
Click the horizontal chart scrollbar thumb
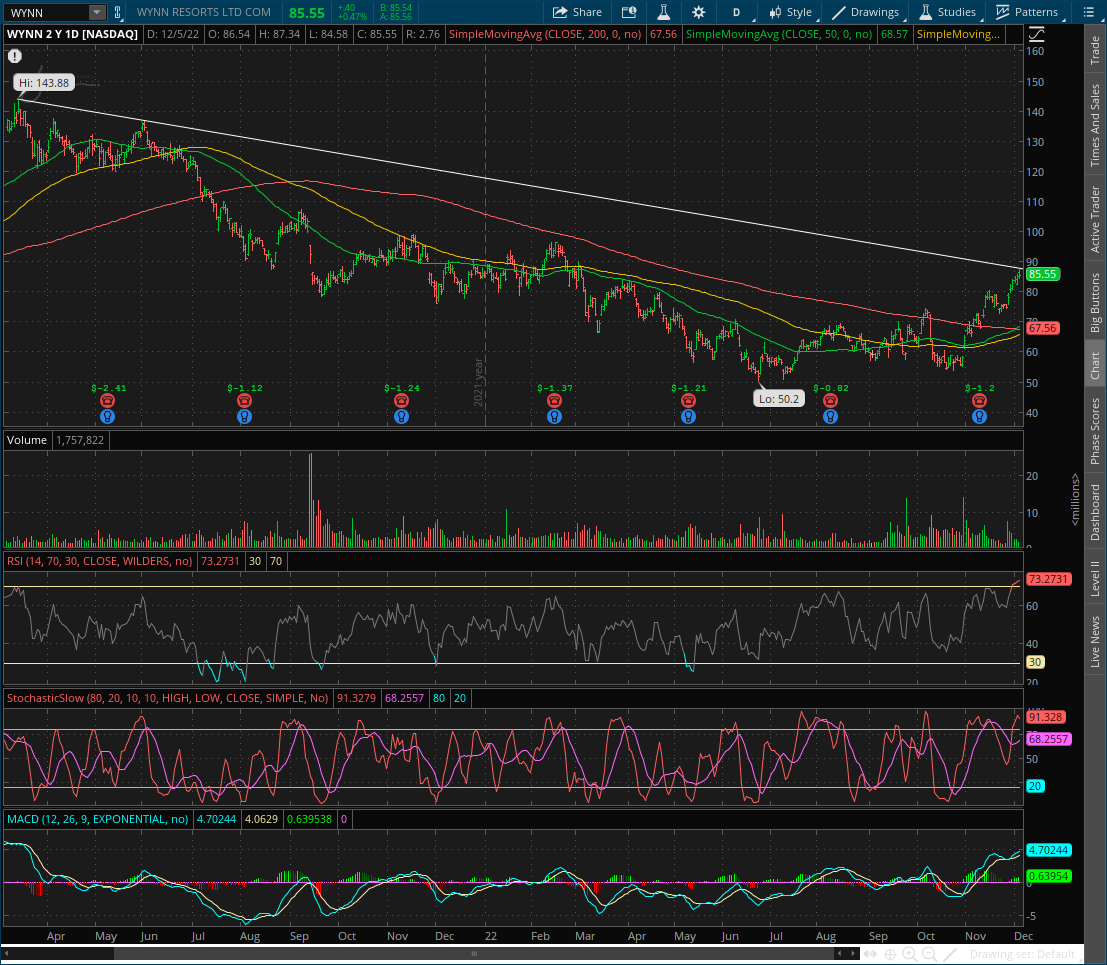pos(474,954)
